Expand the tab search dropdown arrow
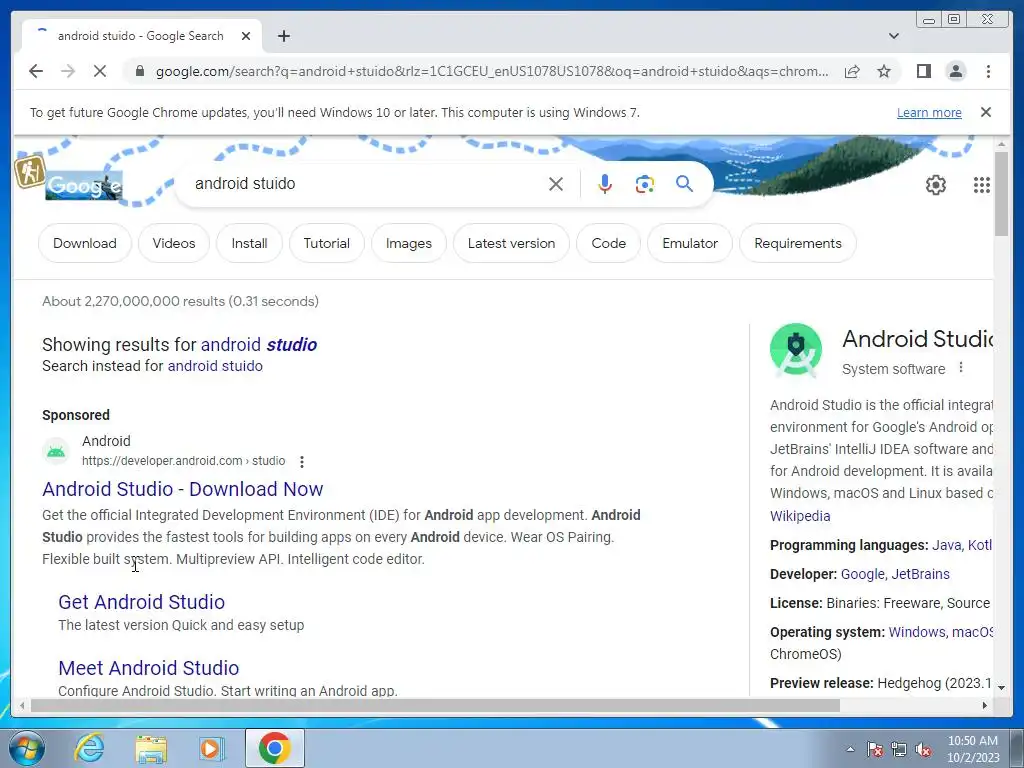Screen dimensions: 1024x768 pyautogui.click(x=894, y=36)
